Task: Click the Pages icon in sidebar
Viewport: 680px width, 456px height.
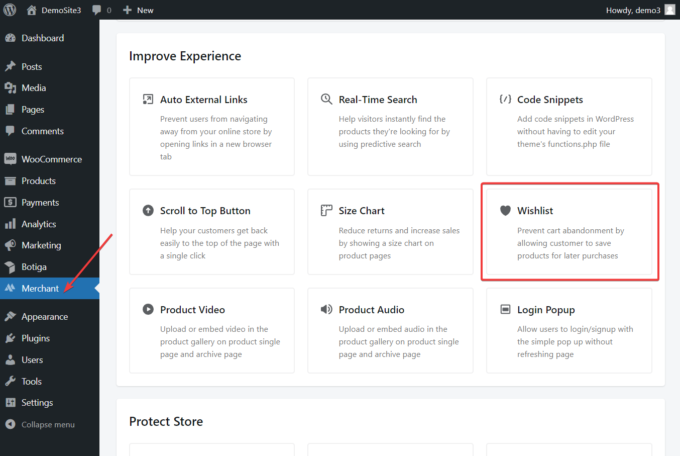Action: [x=10, y=109]
